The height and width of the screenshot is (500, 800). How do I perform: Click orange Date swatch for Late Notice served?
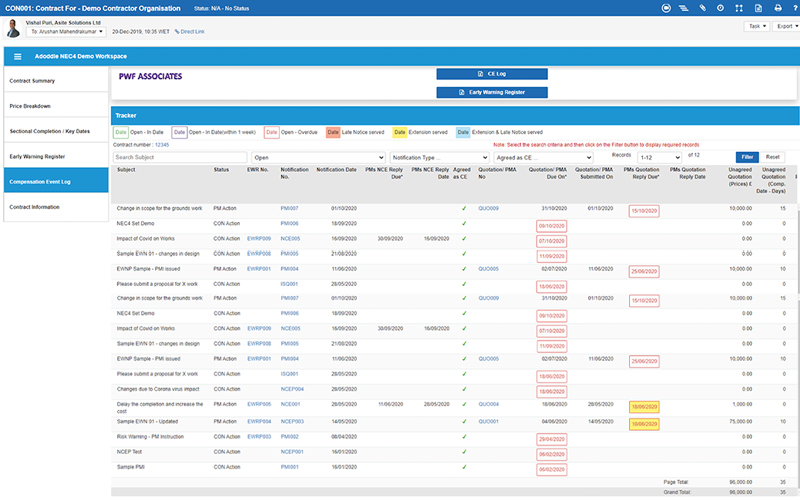click(x=333, y=132)
